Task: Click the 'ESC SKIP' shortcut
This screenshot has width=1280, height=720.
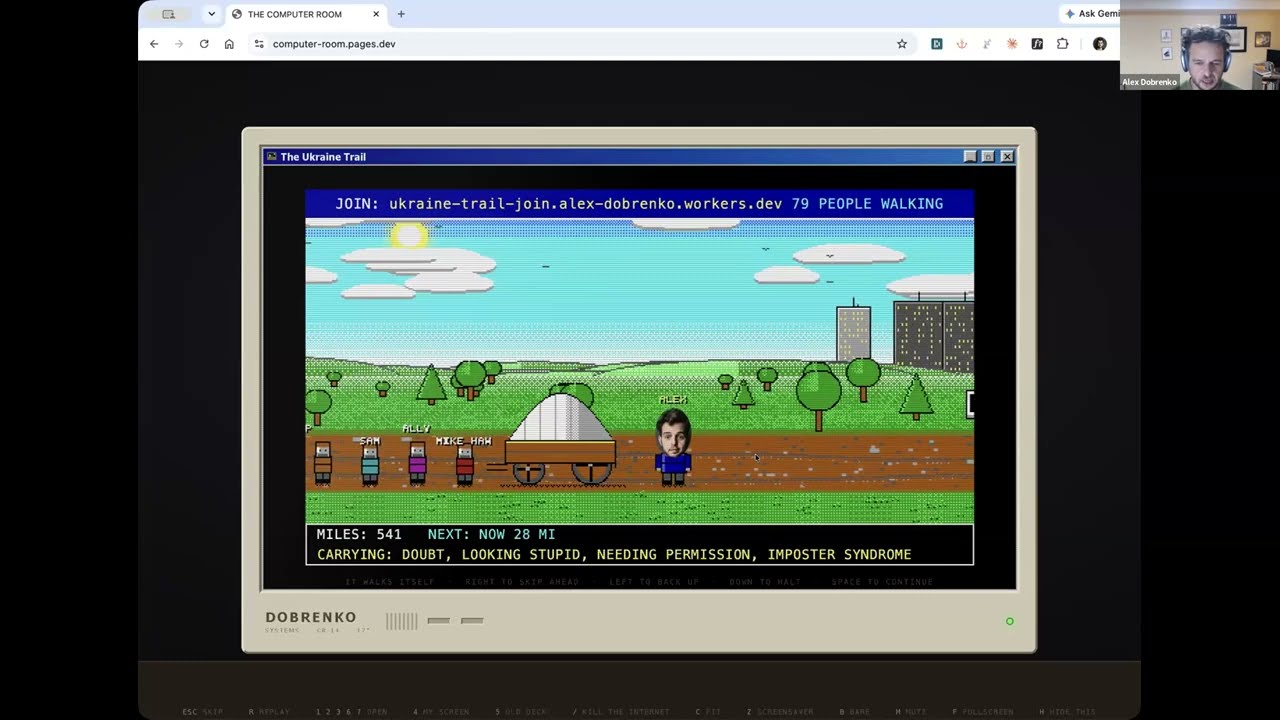Action: coord(203,712)
